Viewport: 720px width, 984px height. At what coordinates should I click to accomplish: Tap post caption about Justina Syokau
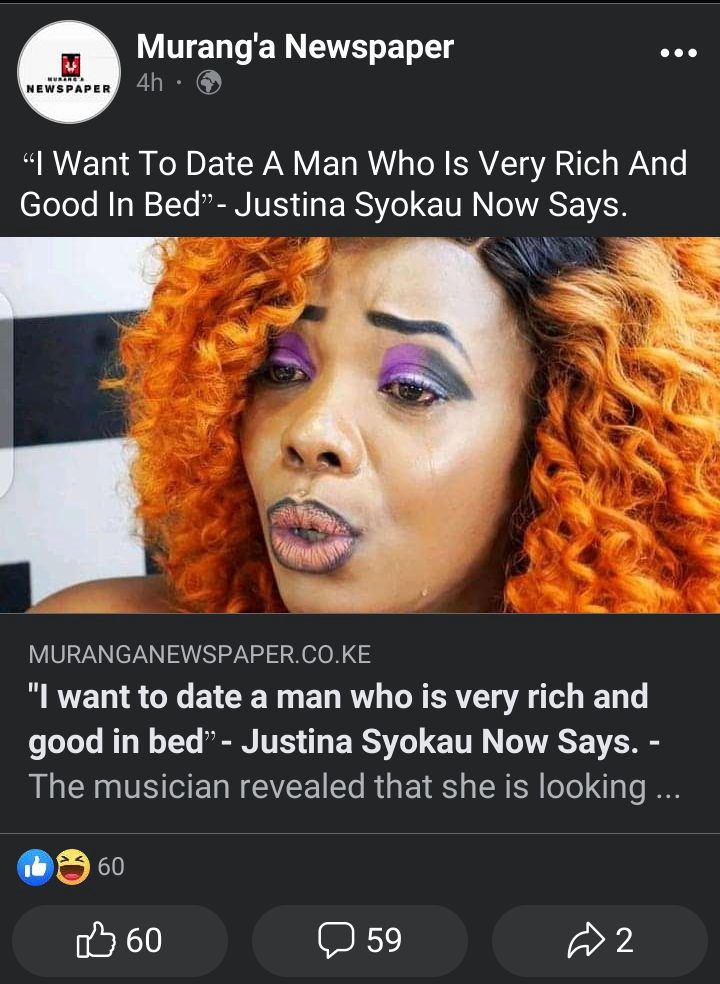tap(353, 184)
